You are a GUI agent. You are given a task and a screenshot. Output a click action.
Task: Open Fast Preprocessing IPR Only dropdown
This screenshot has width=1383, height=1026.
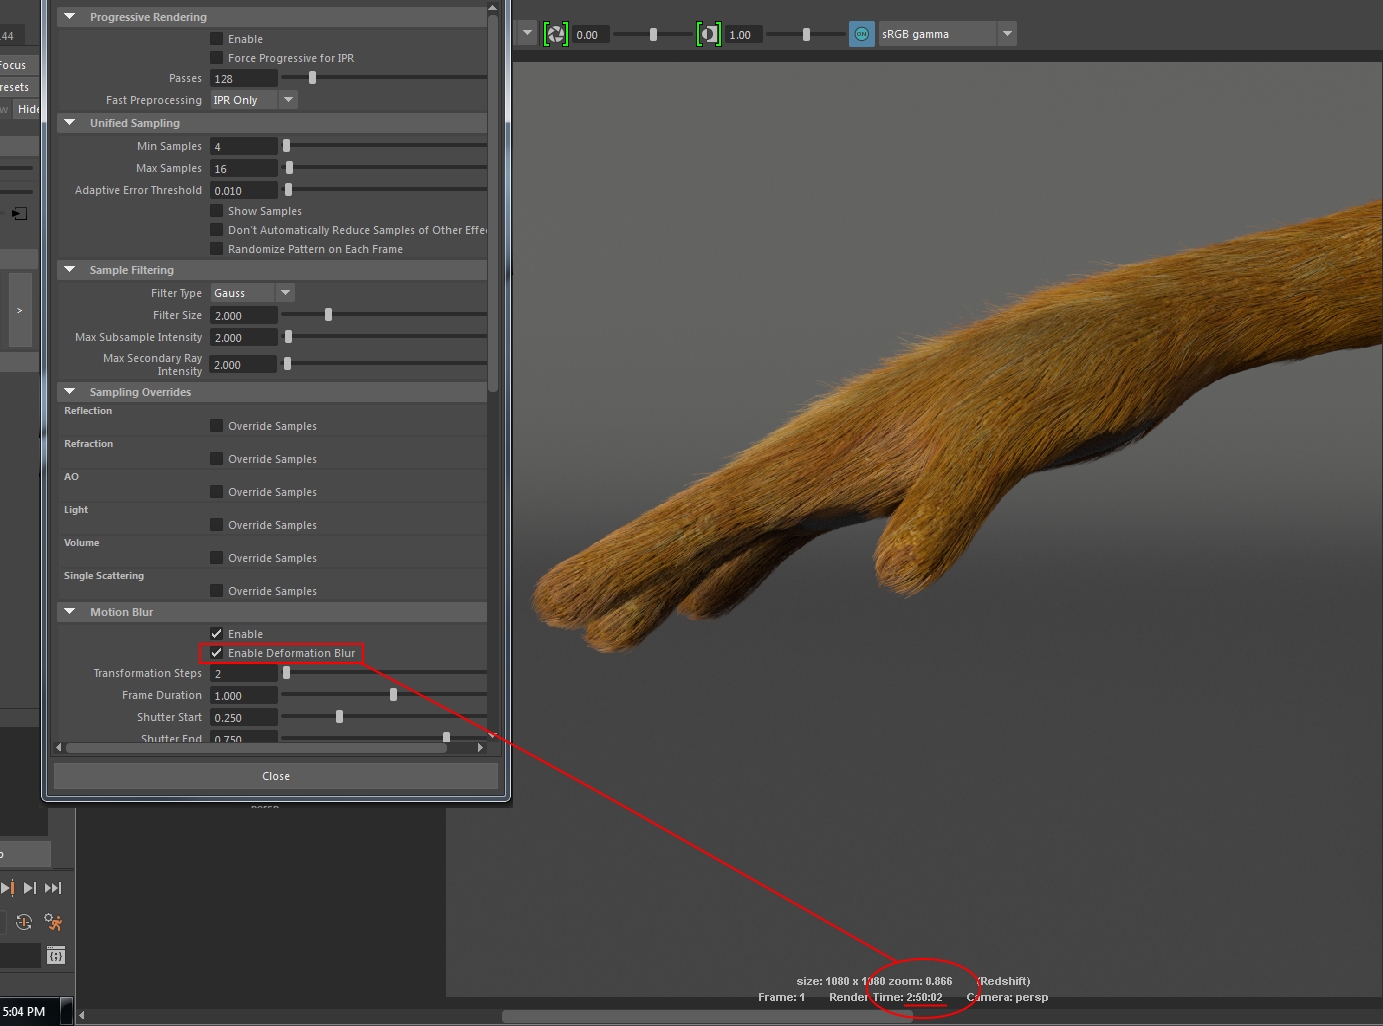[288, 100]
